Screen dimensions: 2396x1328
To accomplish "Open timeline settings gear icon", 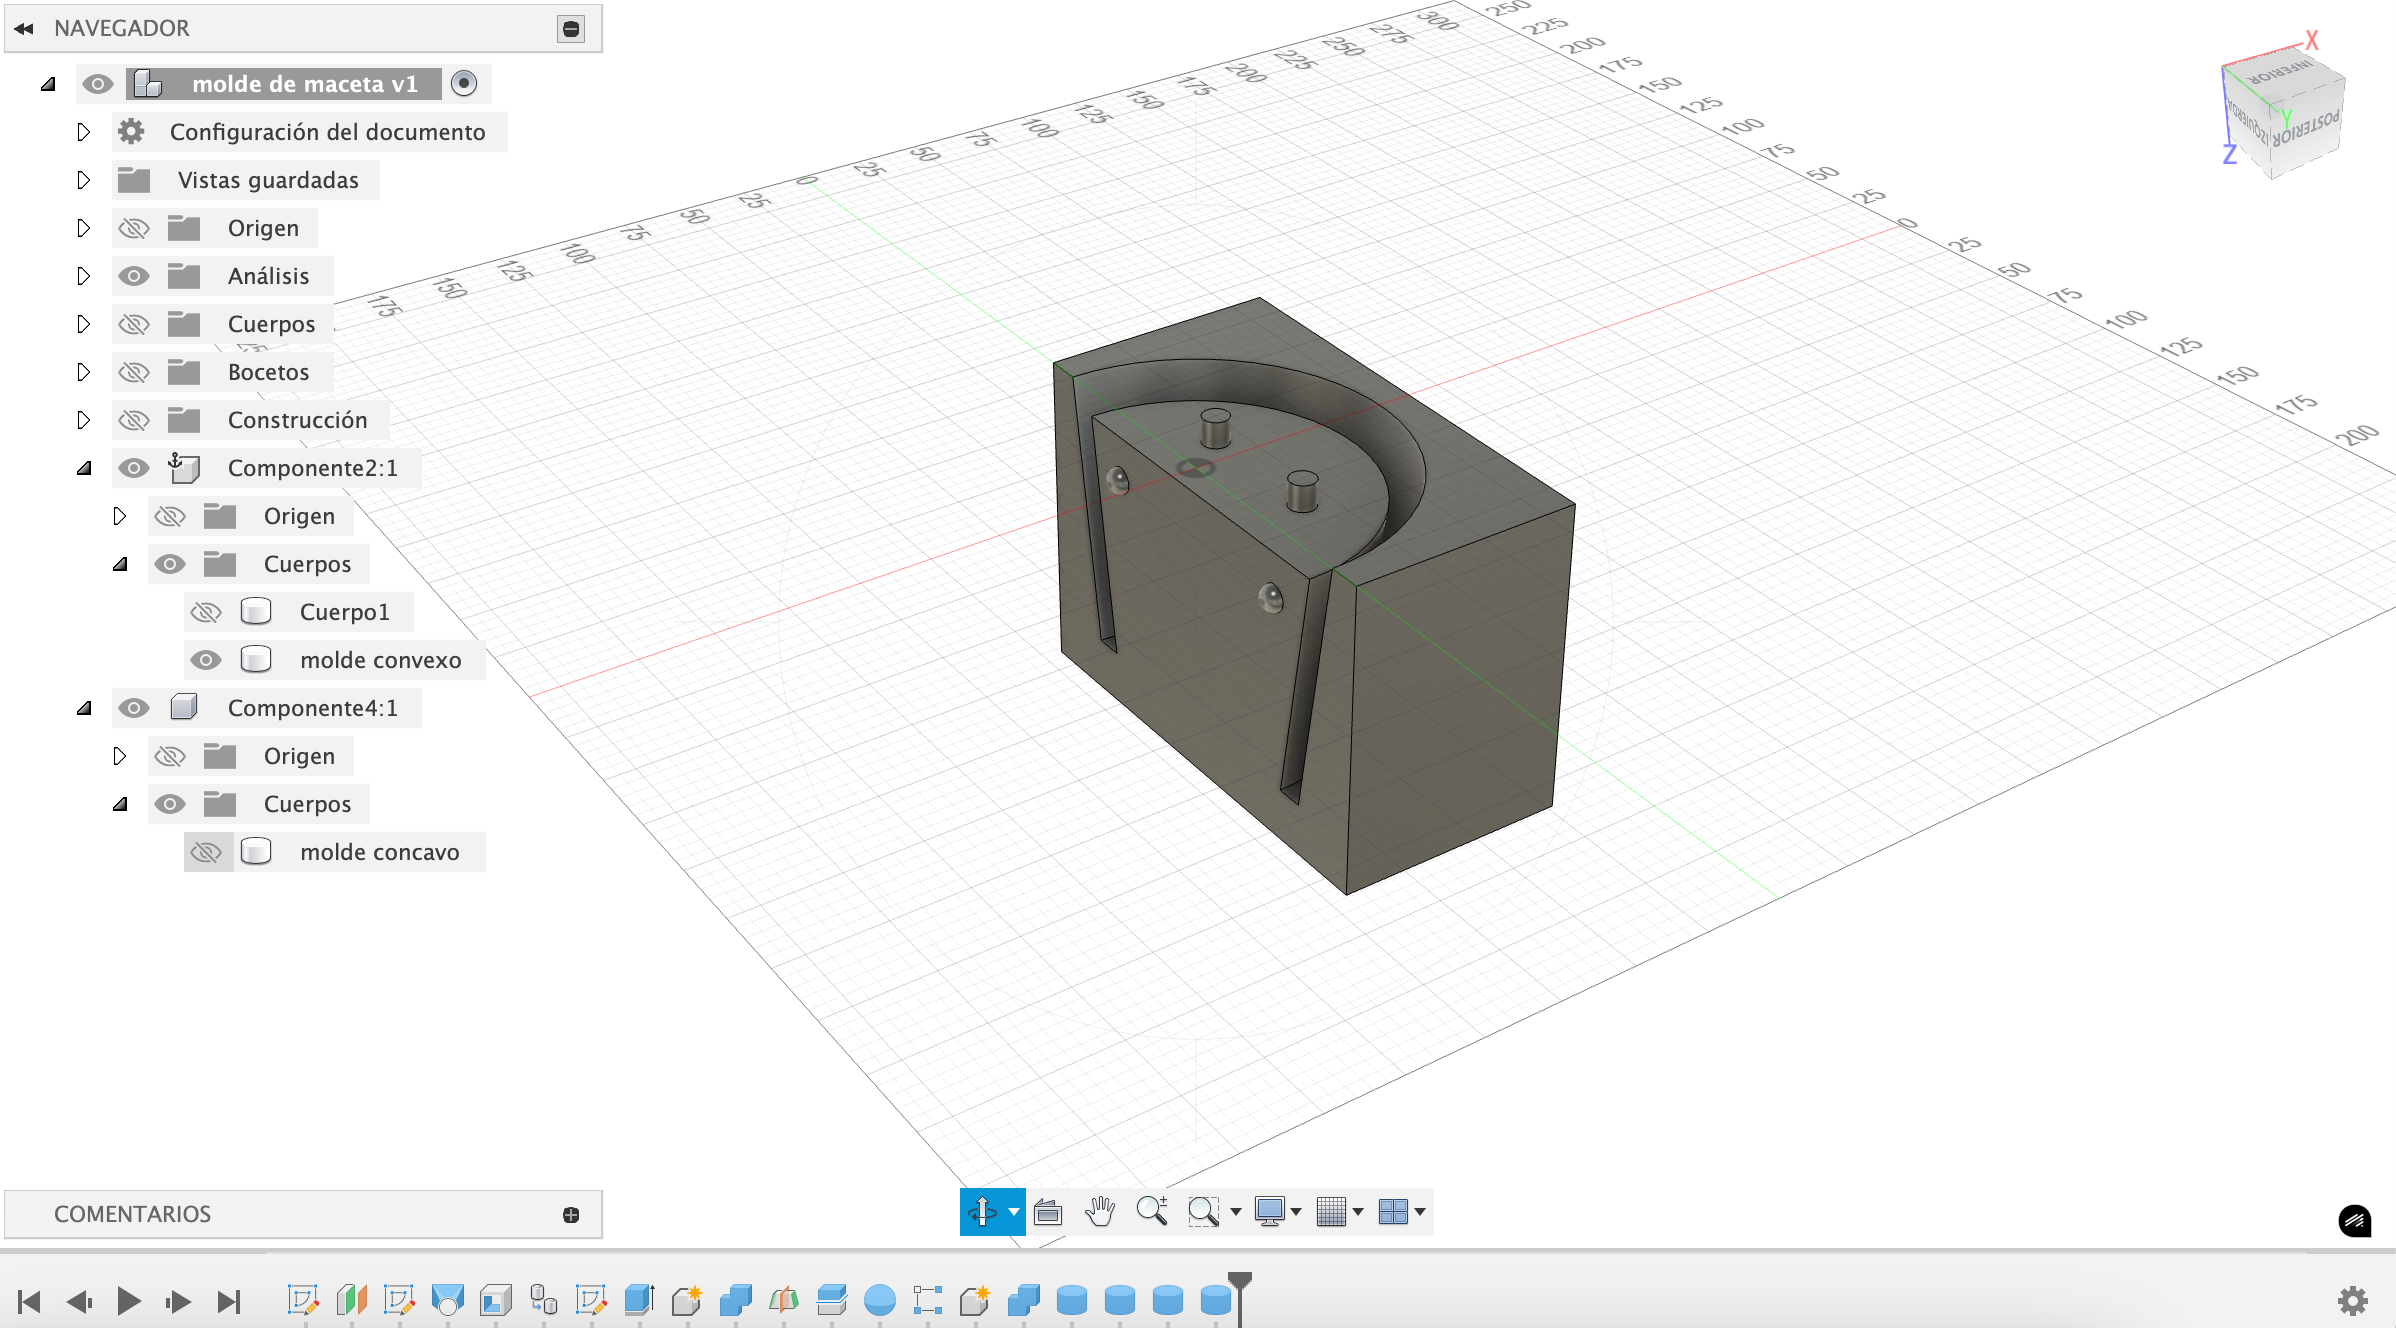I will point(2352,1299).
